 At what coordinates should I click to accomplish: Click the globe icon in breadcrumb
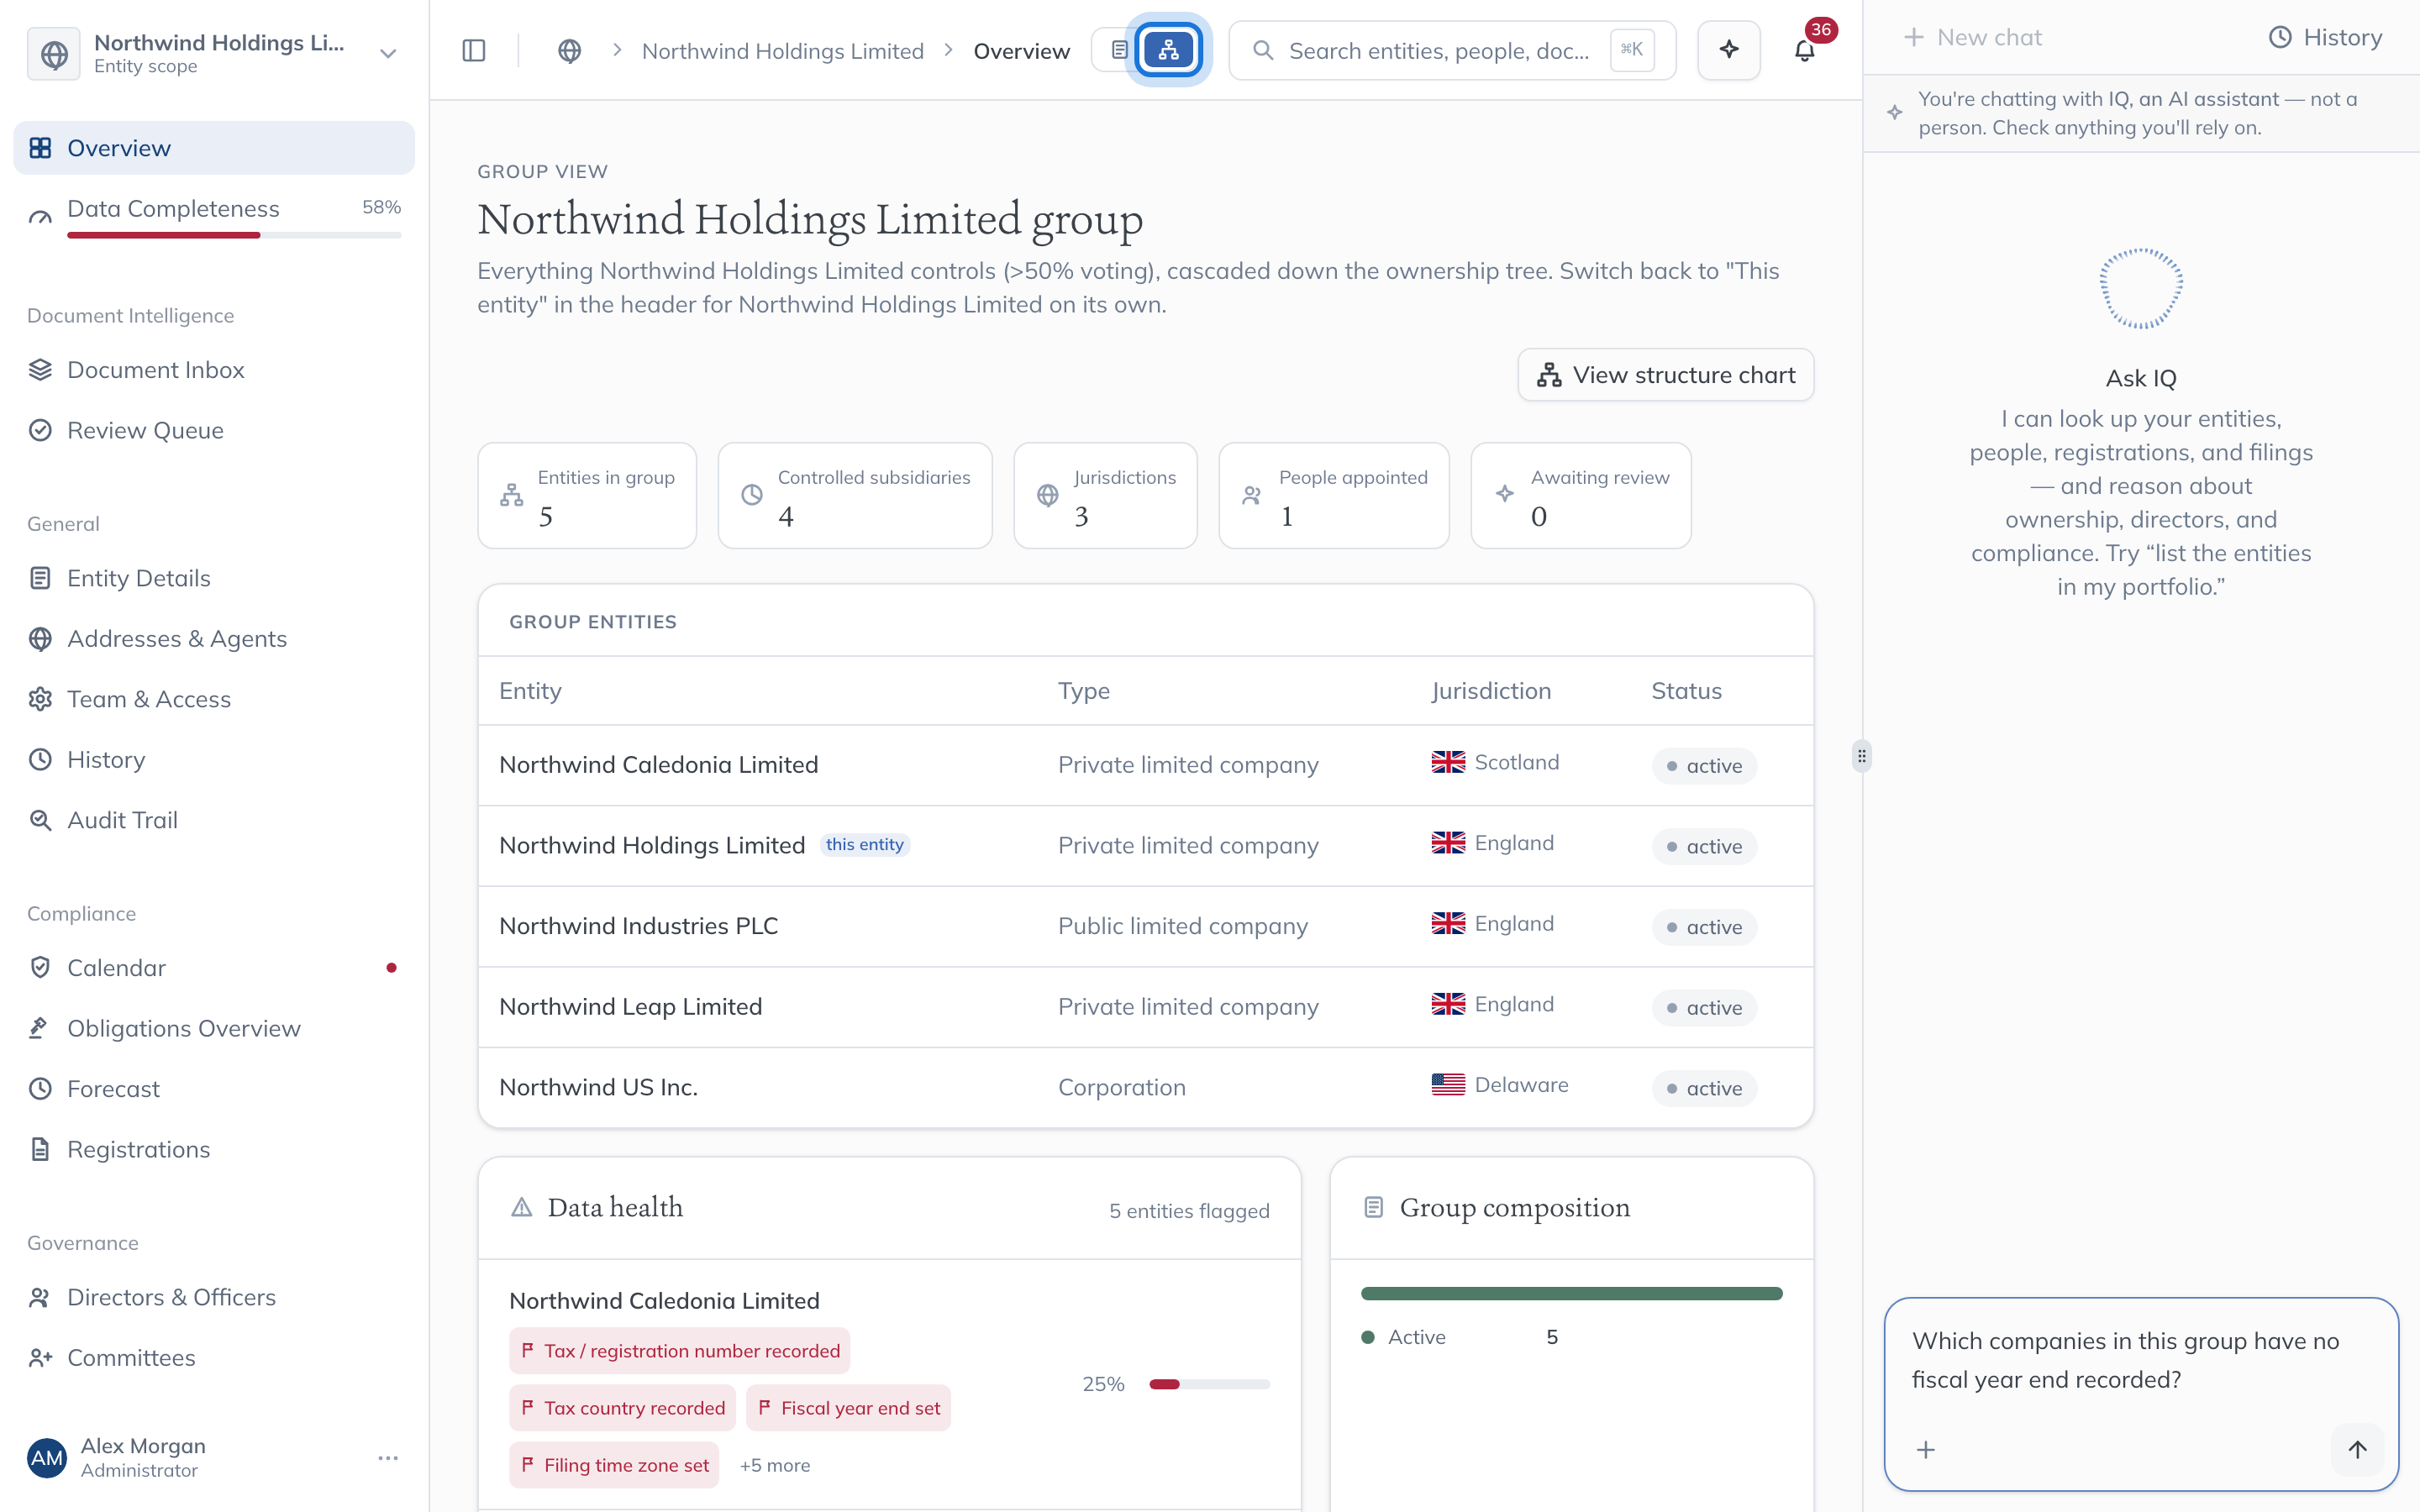[x=570, y=50]
